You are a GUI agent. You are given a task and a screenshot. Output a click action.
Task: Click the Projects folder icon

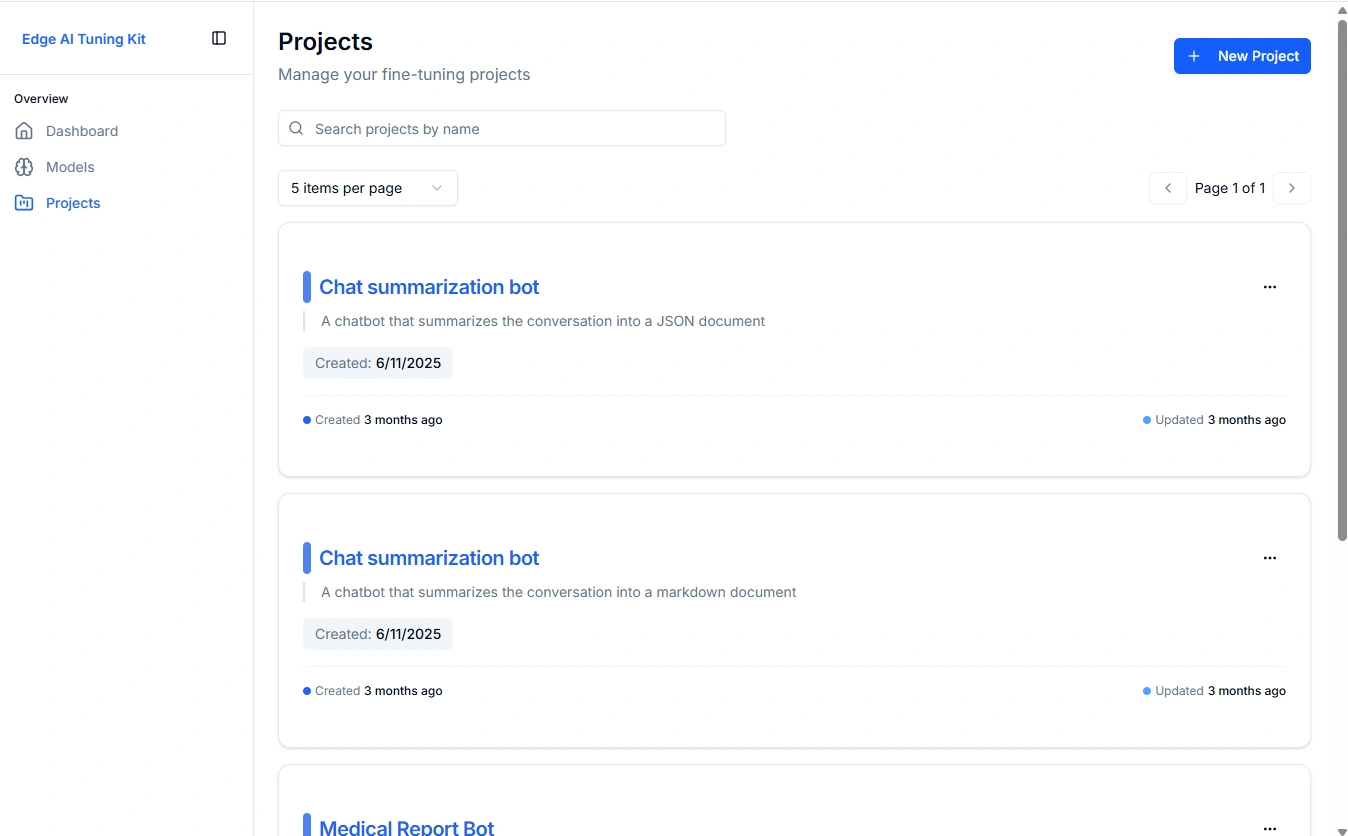pyautogui.click(x=24, y=203)
